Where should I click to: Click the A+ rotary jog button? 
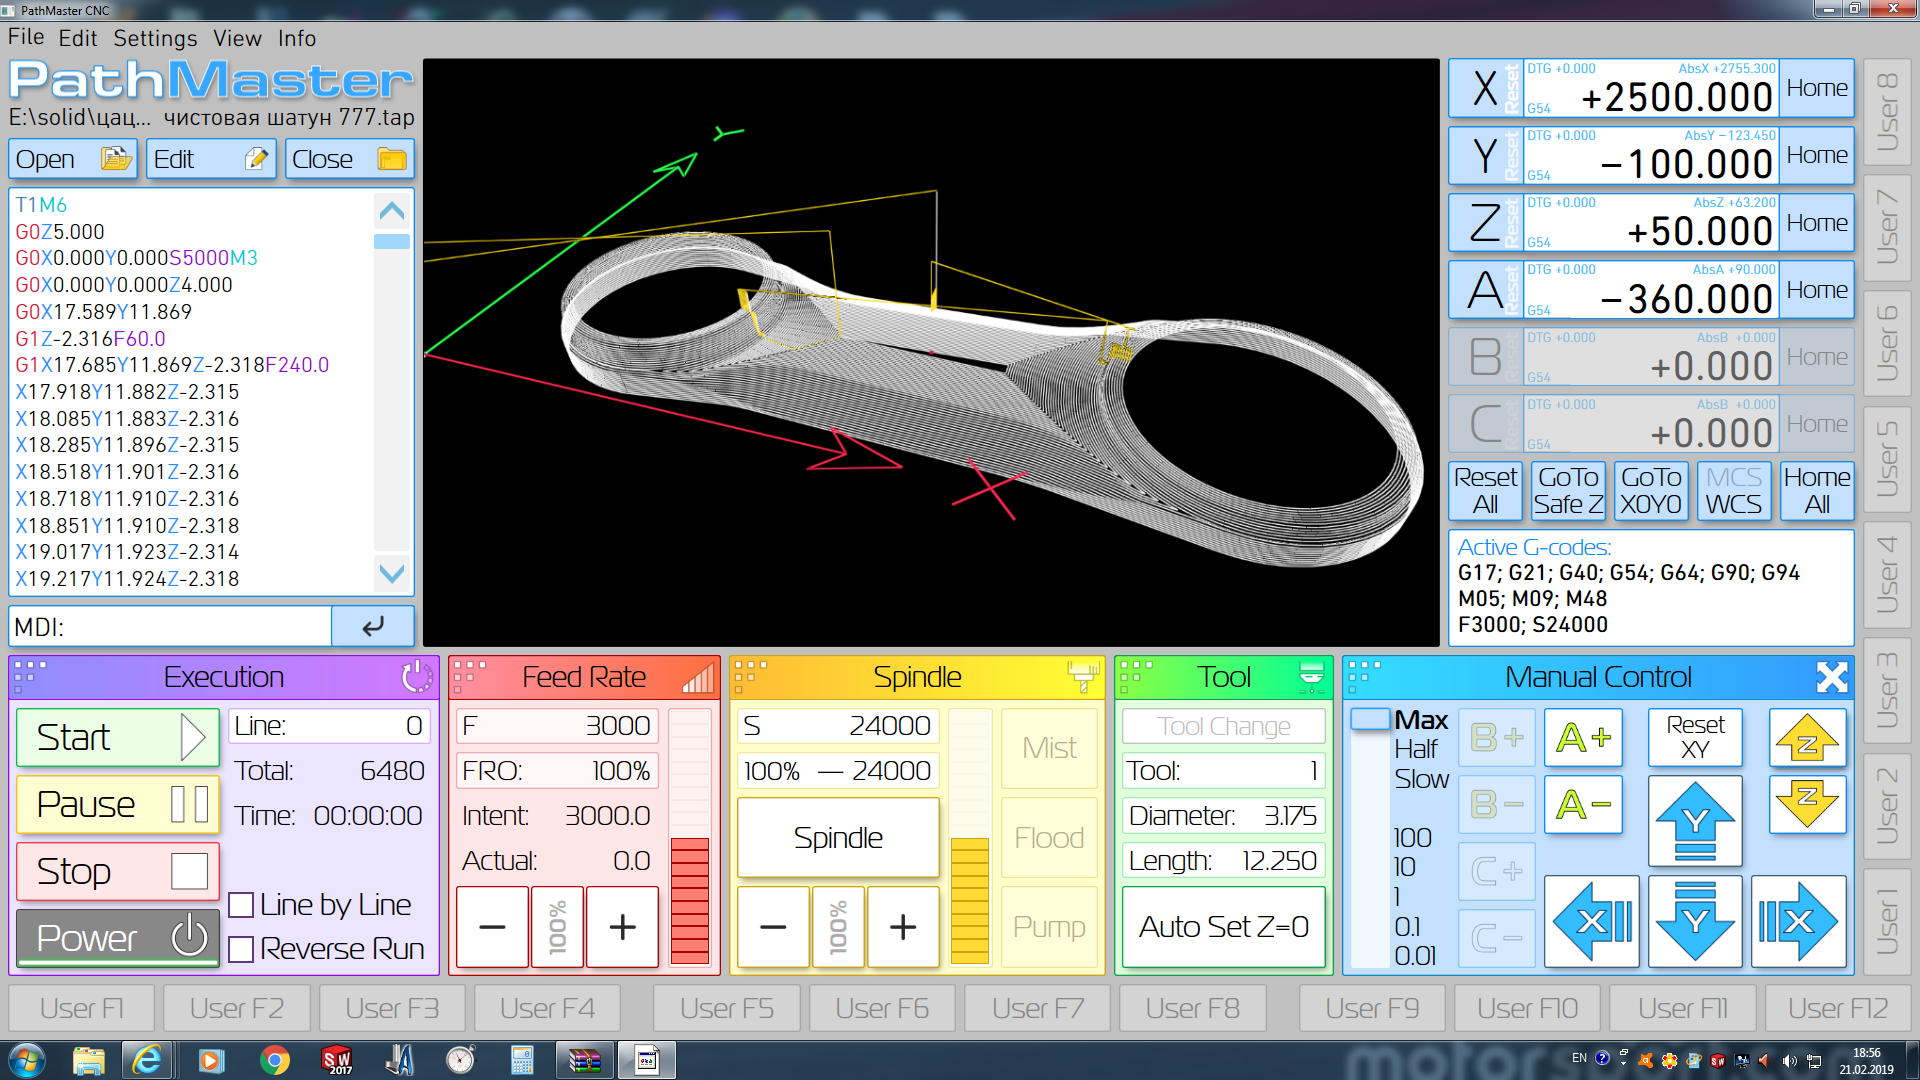click(1583, 738)
